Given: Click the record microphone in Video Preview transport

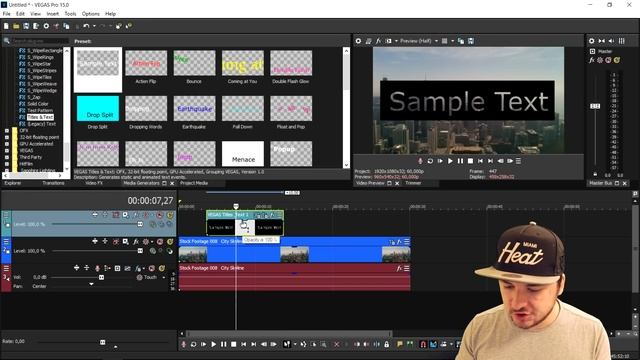Looking at the screenshot, I should click(x=420, y=161).
